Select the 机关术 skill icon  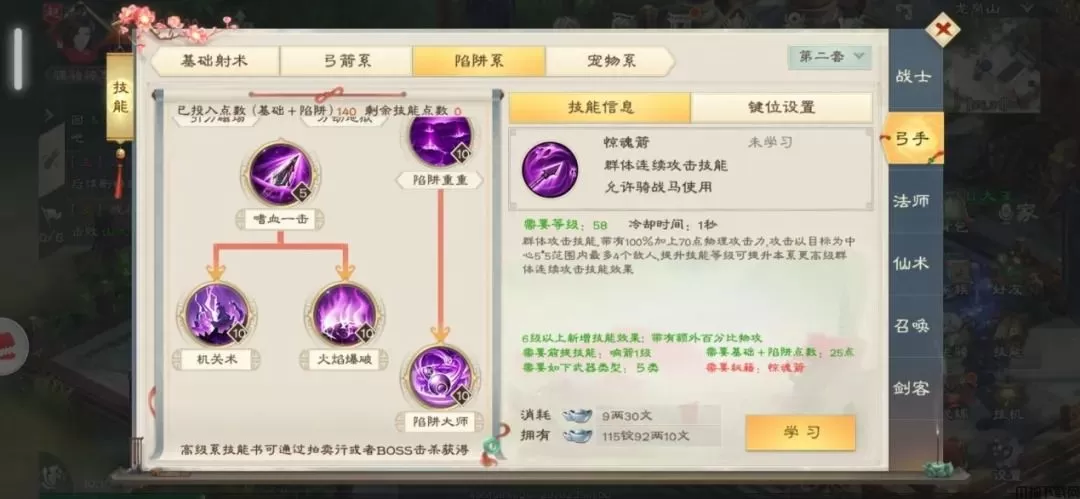click(216, 314)
